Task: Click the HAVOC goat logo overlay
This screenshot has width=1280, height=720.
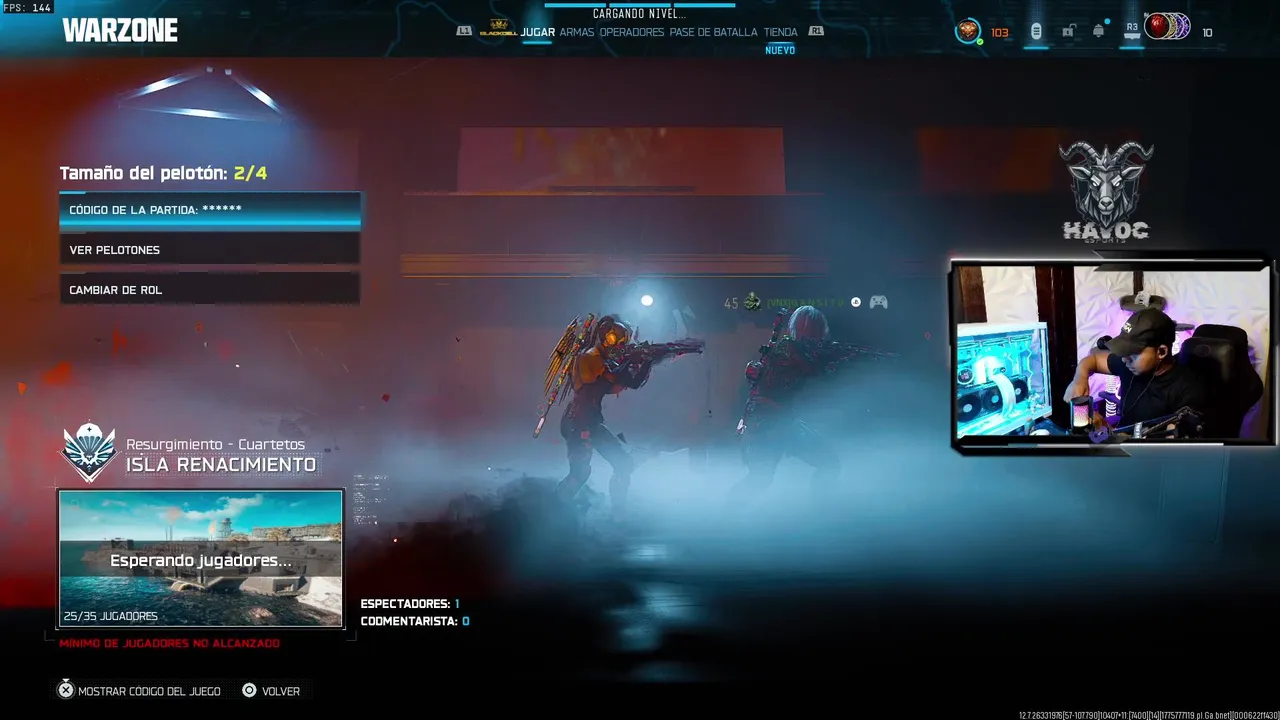Action: click(x=1106, y=191)
